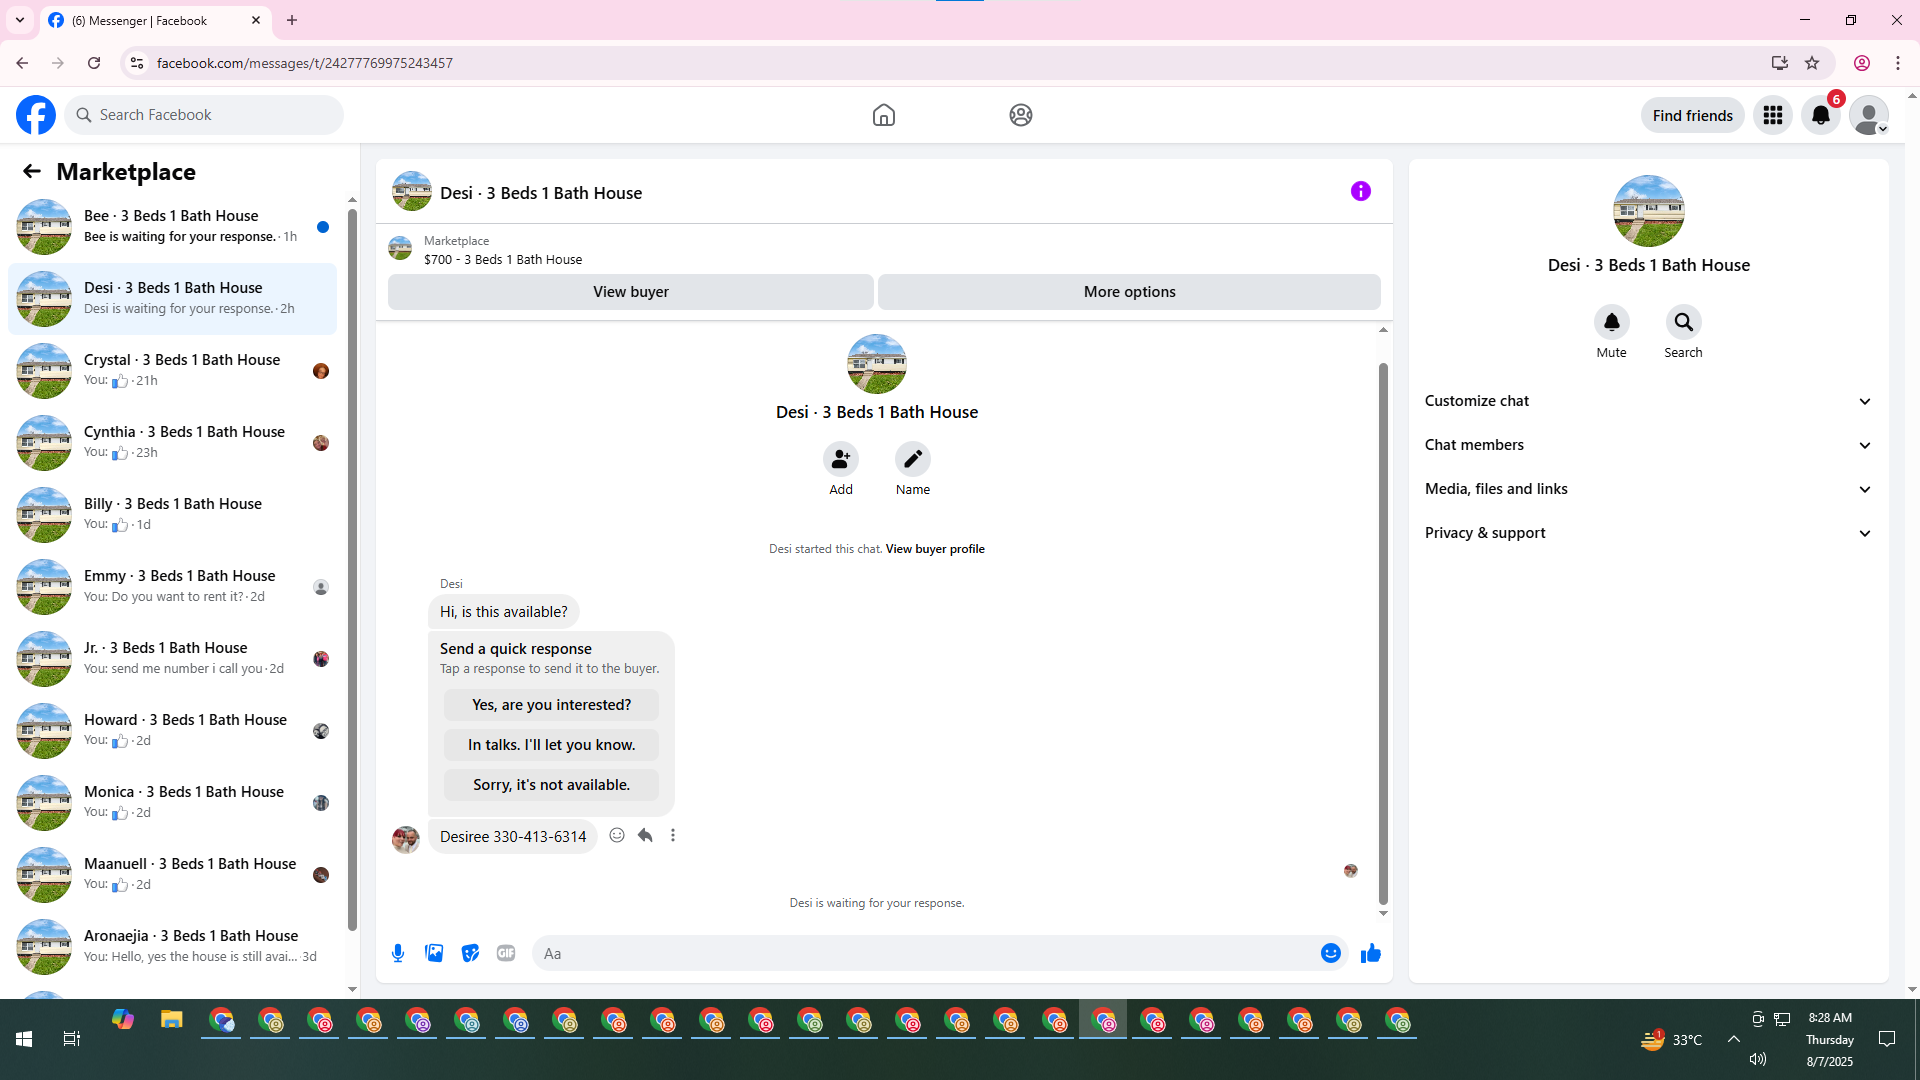Open the Cynthia conversation
1920x1080 pixels.
point(172,443)
